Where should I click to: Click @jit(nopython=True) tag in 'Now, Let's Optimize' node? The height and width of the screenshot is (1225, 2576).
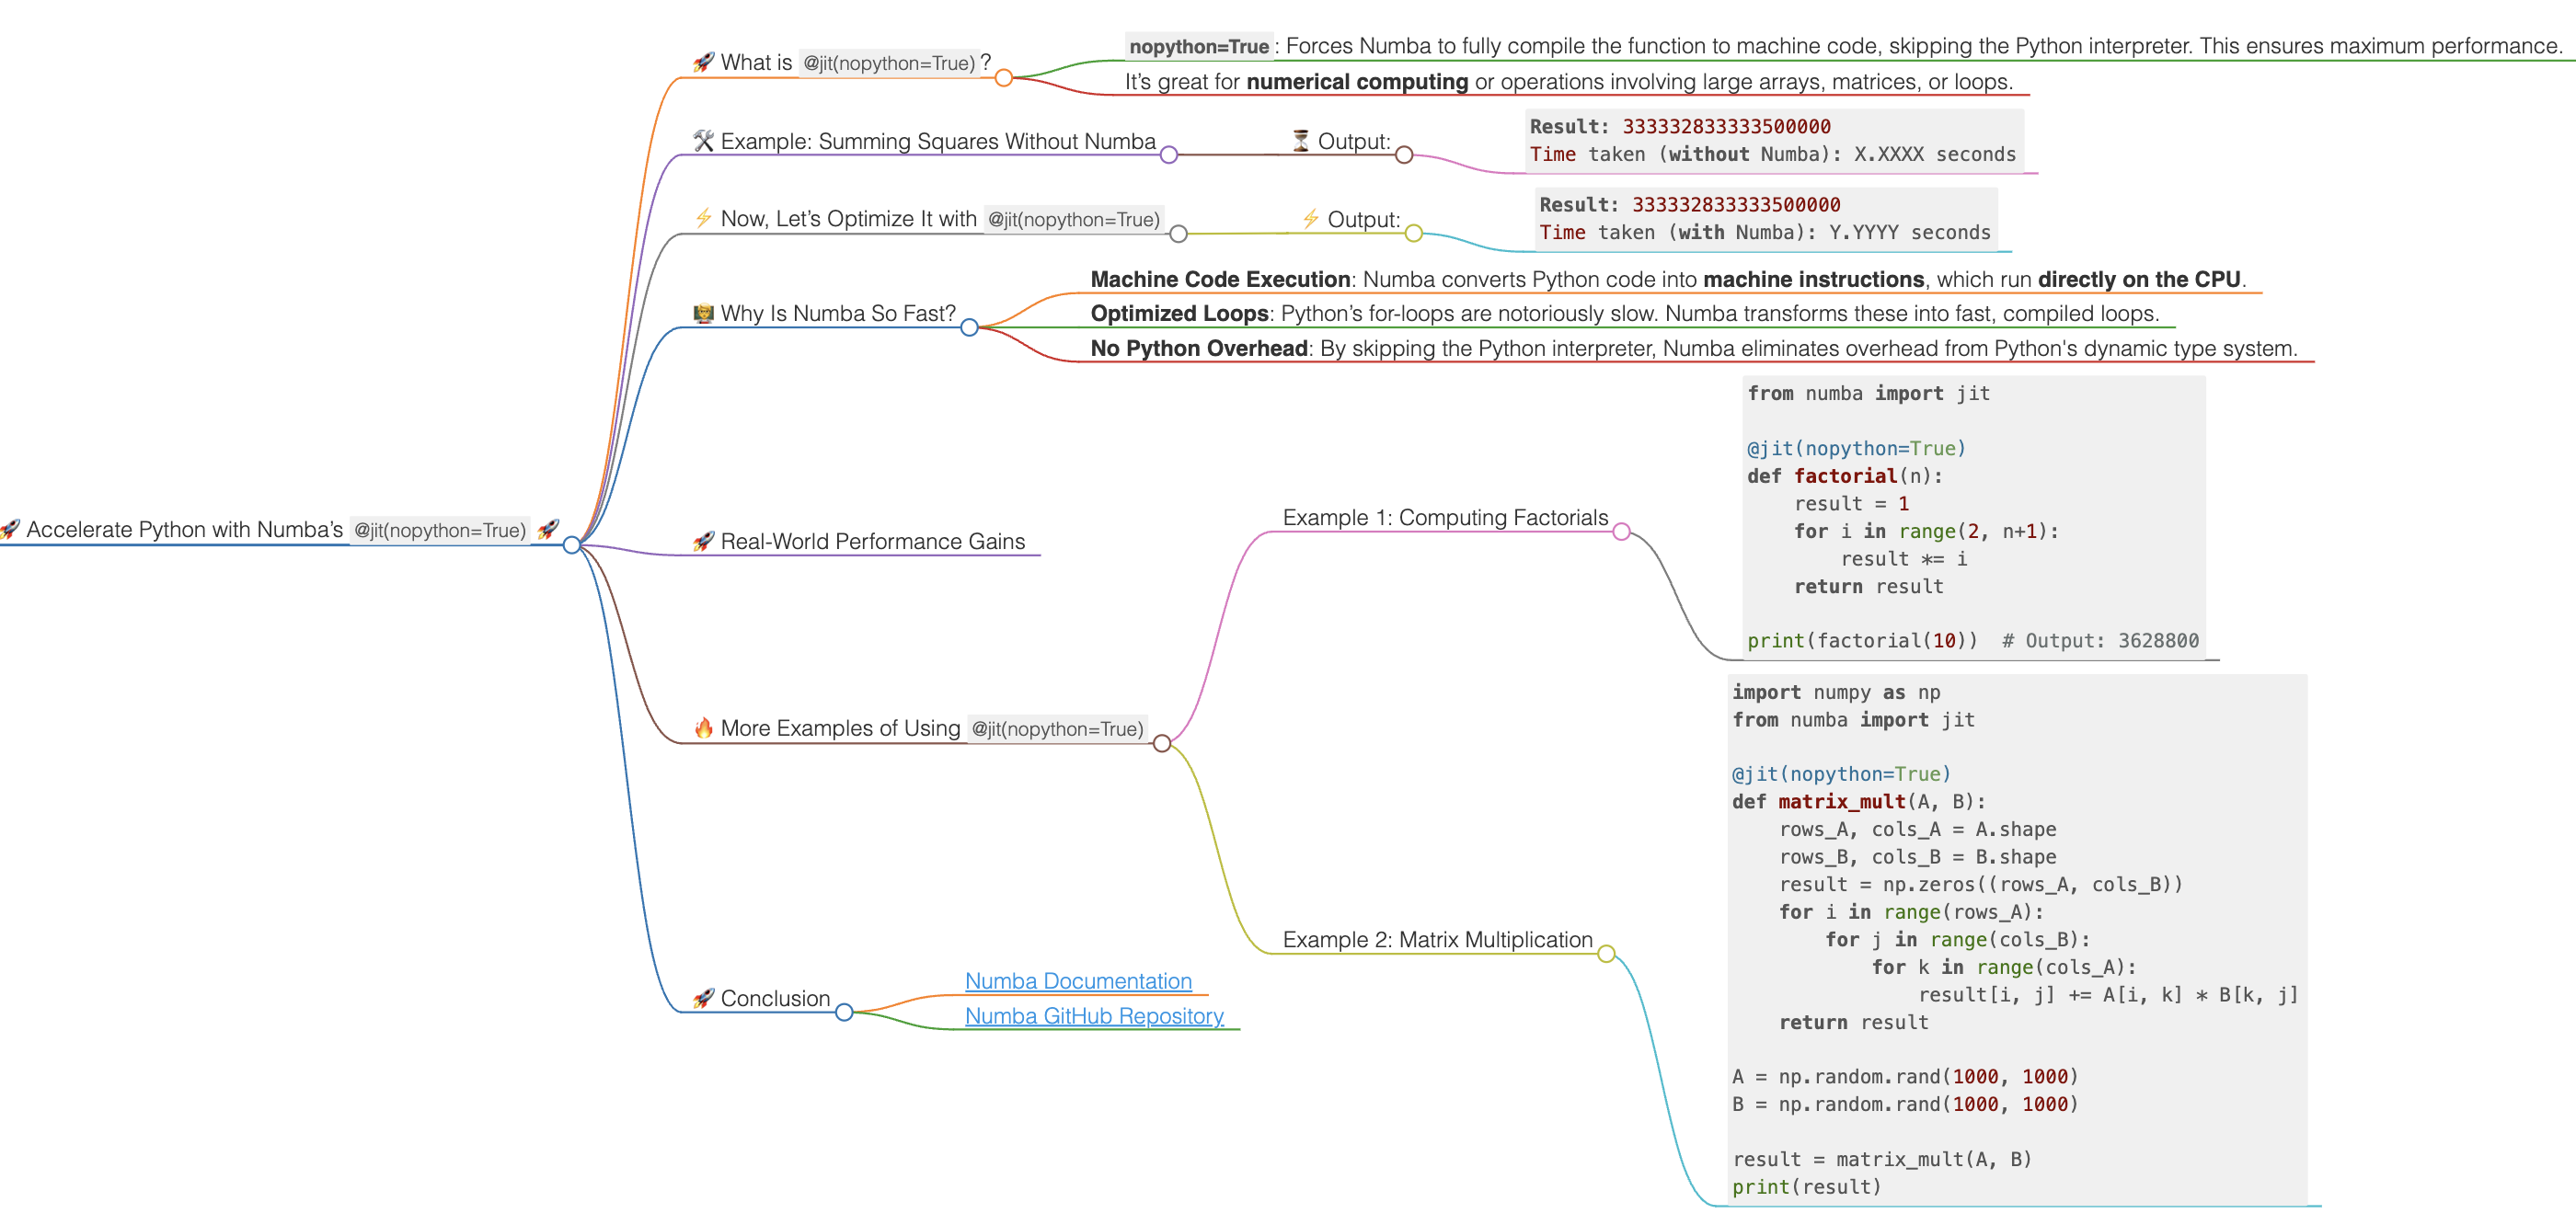[x=1073, y=219]
